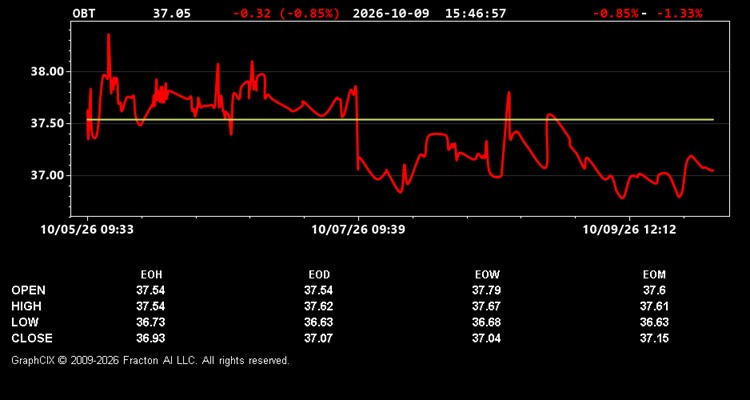The image size is (750, 400).
Task: Click the EOD LOW value 36.63
Action: pos(319,322)
